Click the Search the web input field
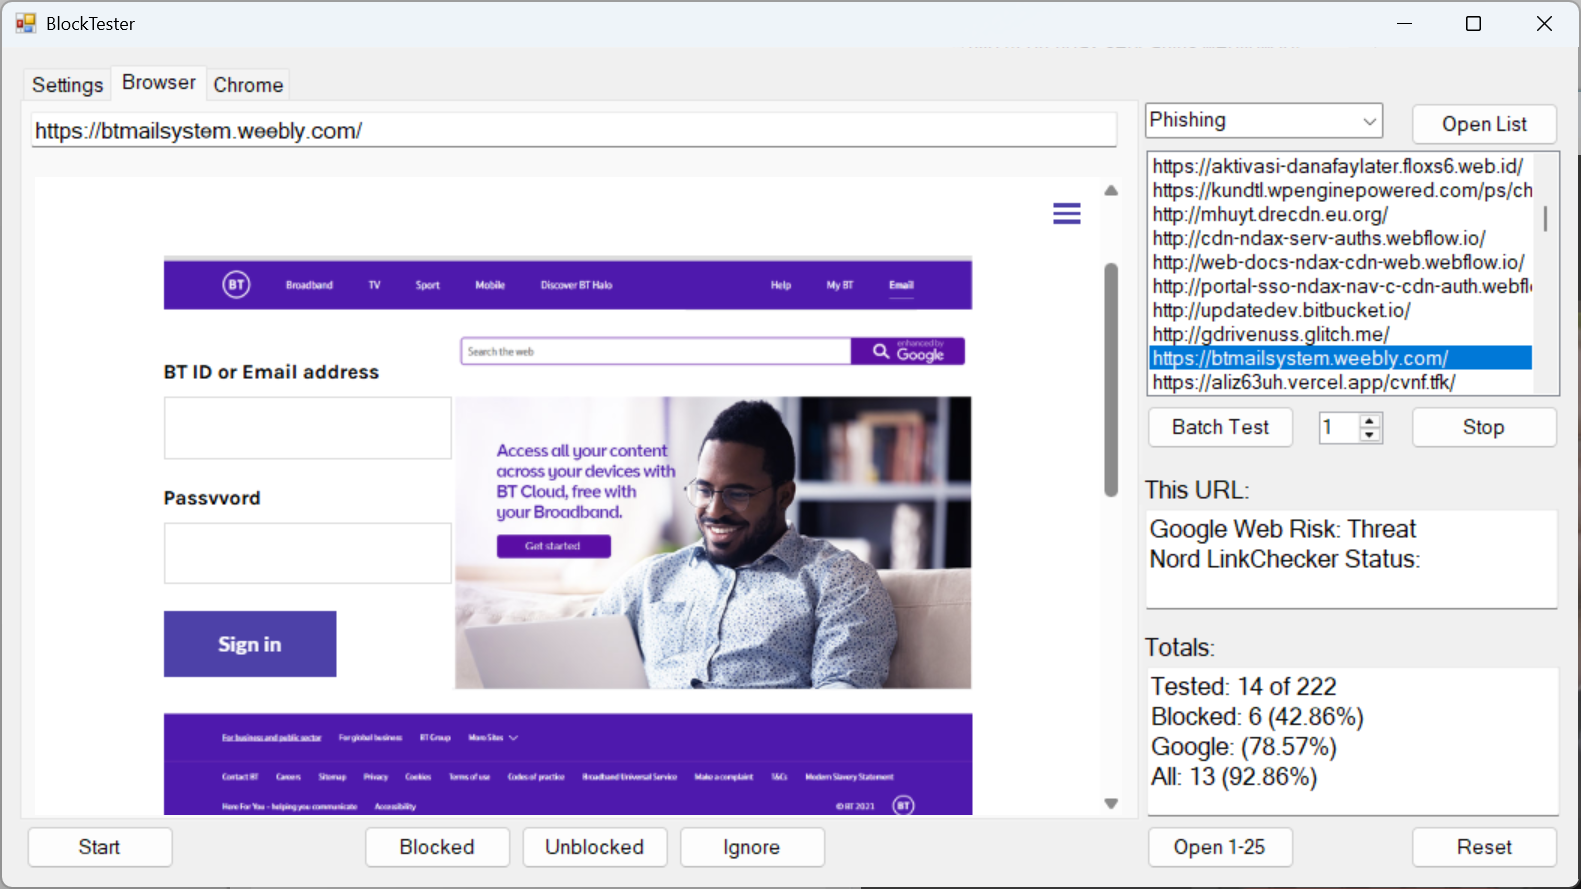This screenshot has width=1581, height=889. 656,351
